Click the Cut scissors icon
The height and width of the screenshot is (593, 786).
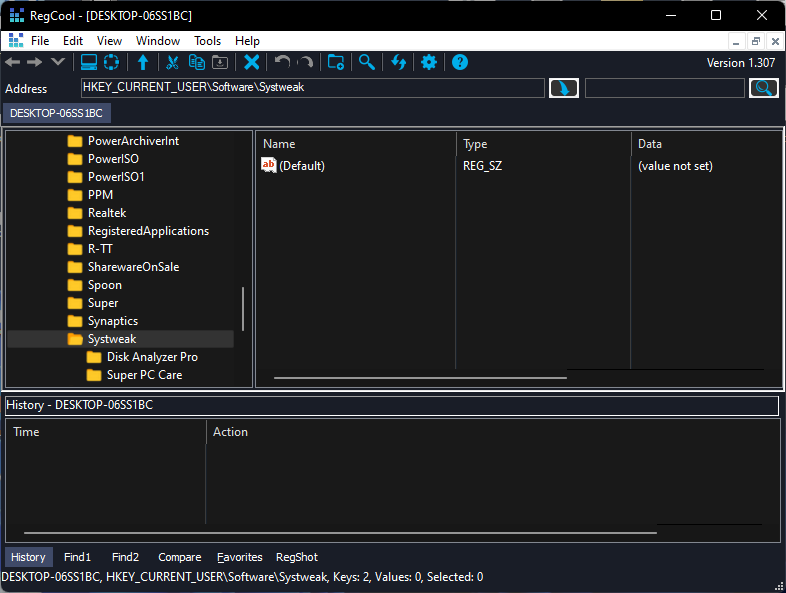click(172, 62)
